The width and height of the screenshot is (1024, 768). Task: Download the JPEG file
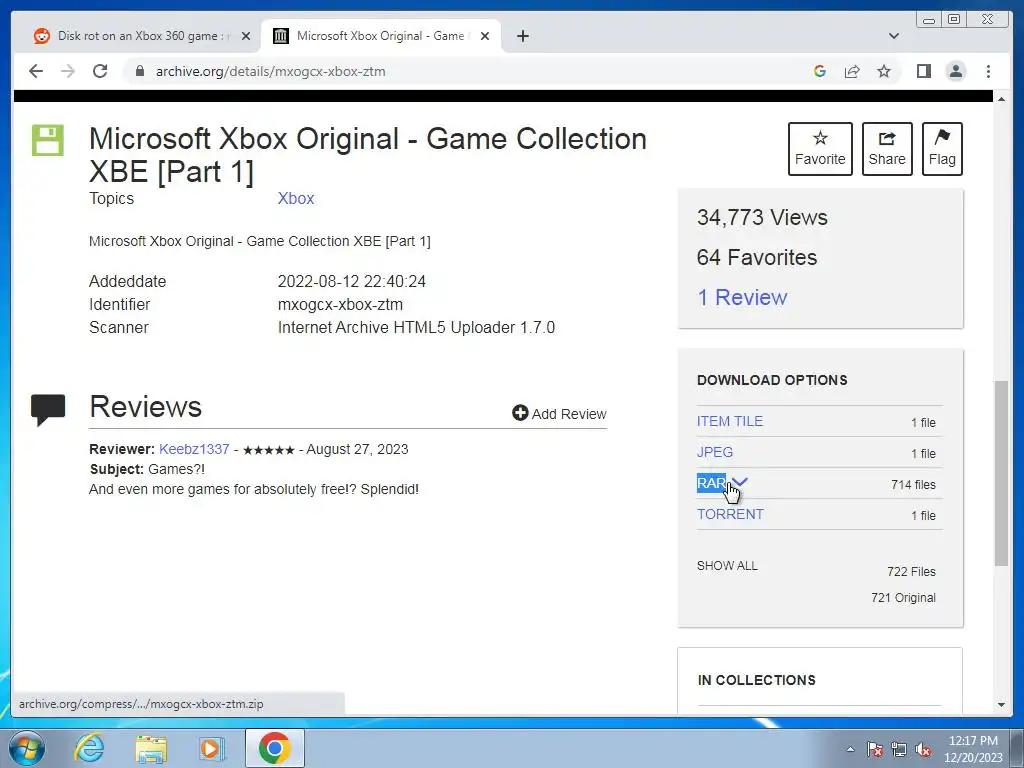tap(714, 452)
